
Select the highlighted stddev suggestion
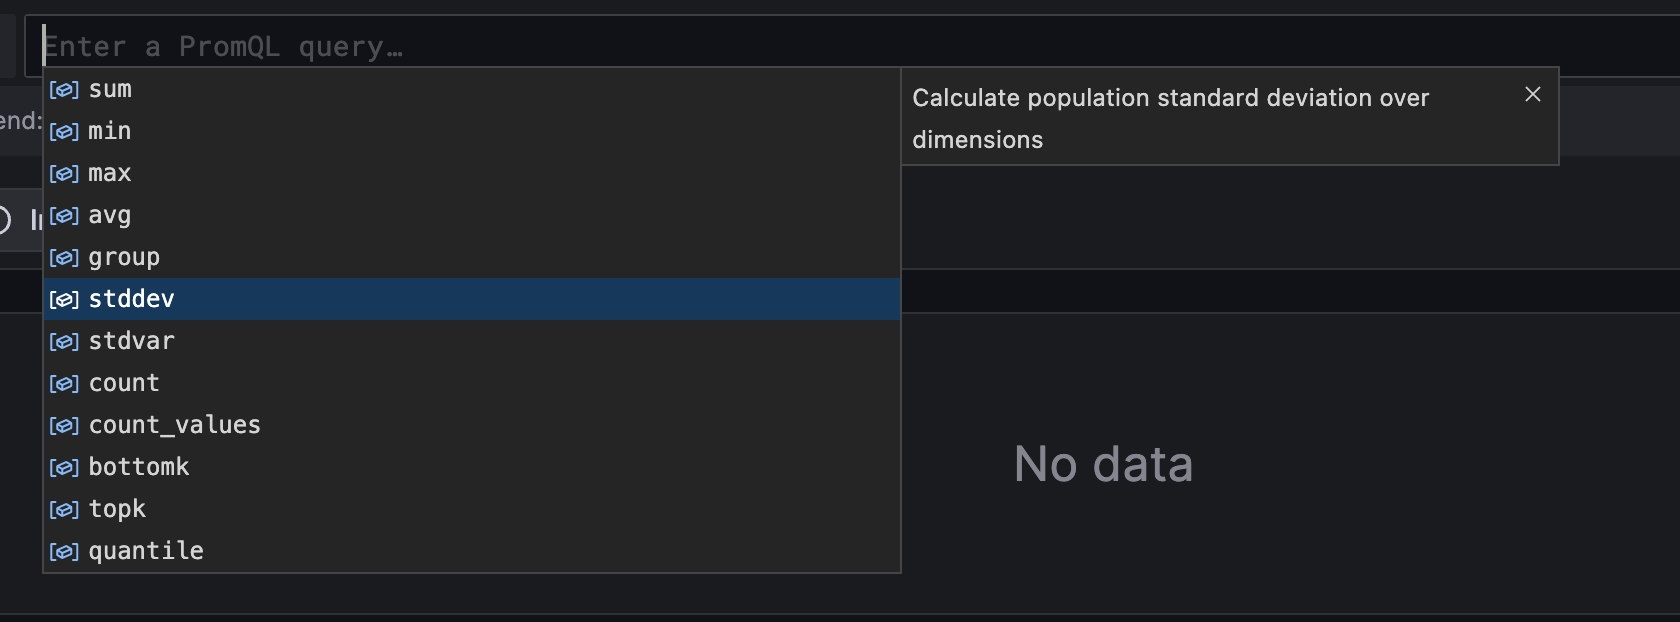coord(132,298)
